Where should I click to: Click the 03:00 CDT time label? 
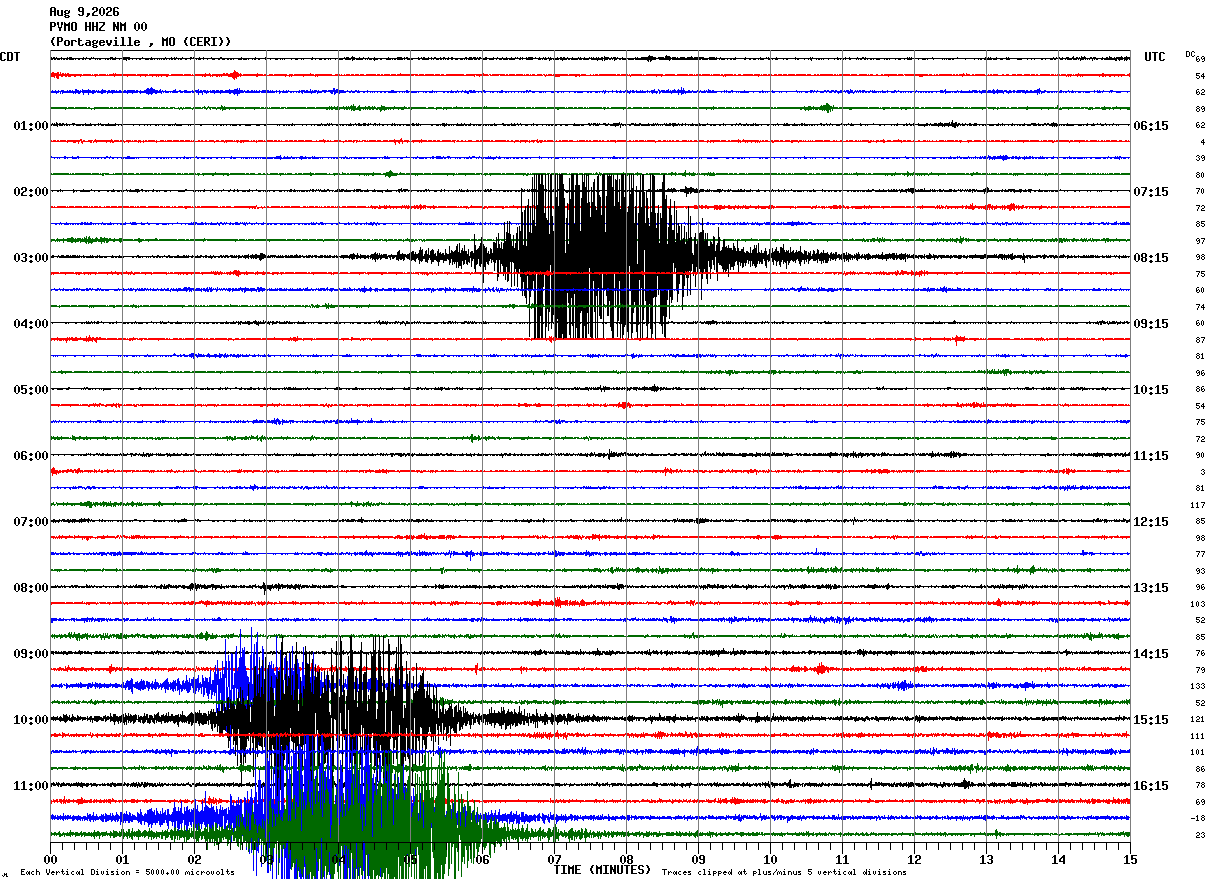pos(31,258)
